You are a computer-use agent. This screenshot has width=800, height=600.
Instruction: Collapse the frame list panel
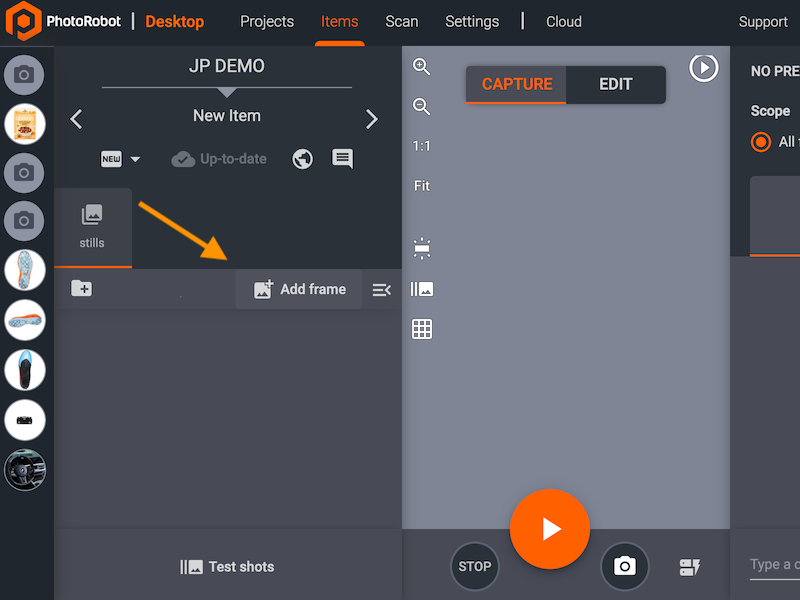coord(381,289)
